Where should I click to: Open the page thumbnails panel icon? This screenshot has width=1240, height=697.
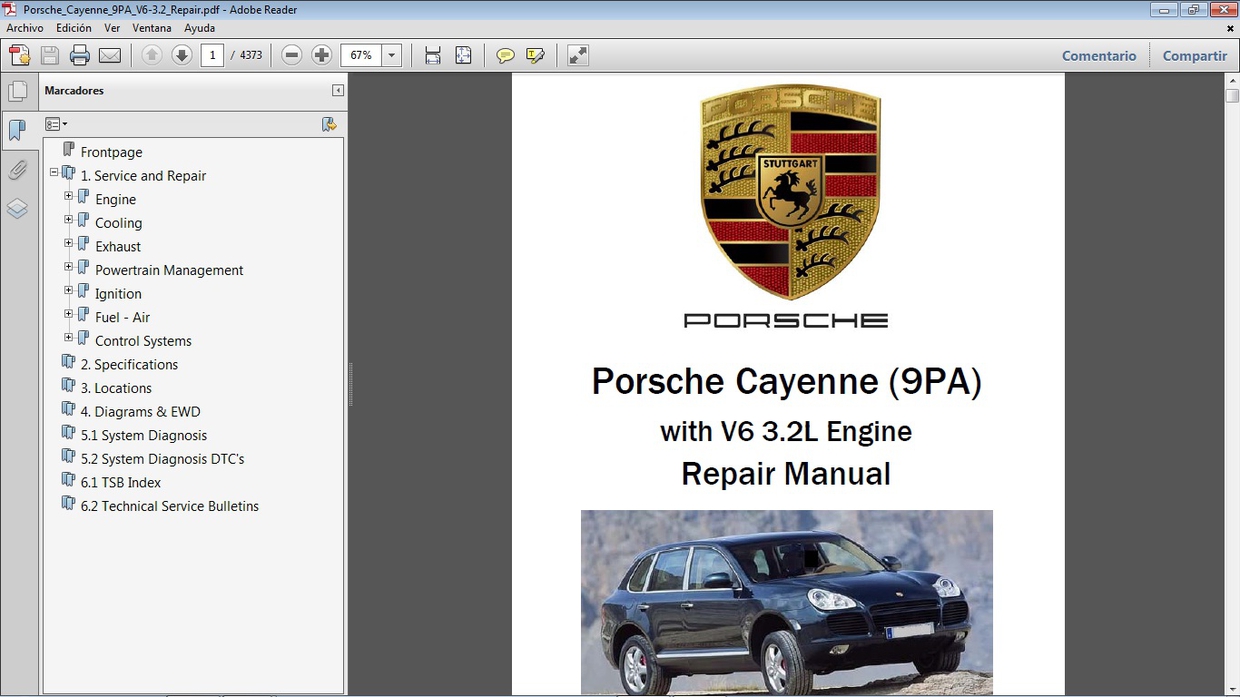click(x=19, y=91)
